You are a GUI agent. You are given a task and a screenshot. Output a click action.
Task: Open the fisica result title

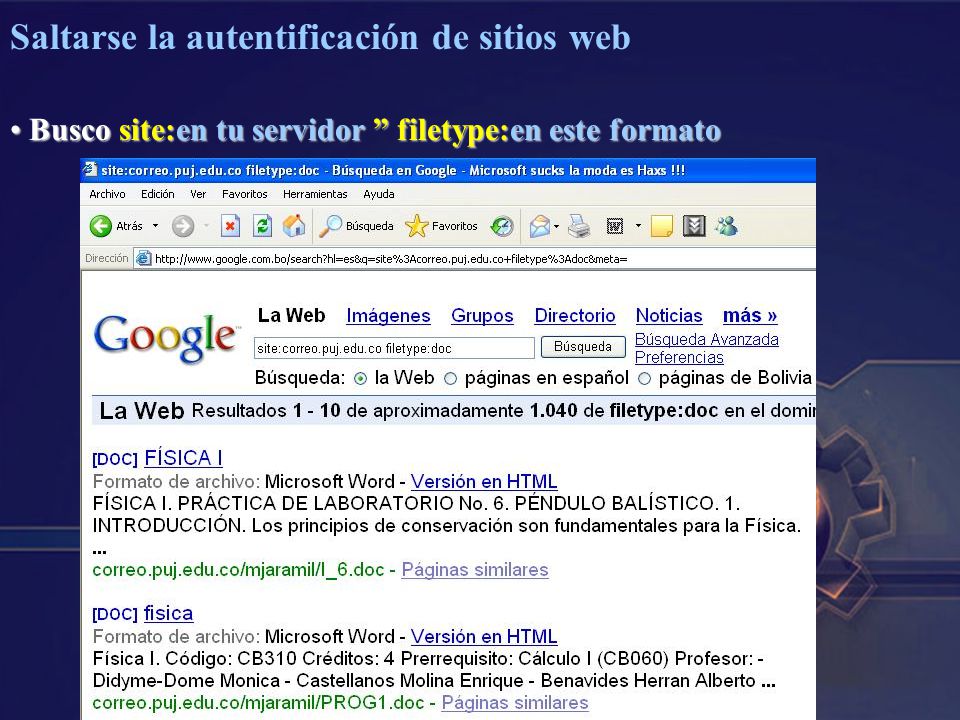point(168,613)
